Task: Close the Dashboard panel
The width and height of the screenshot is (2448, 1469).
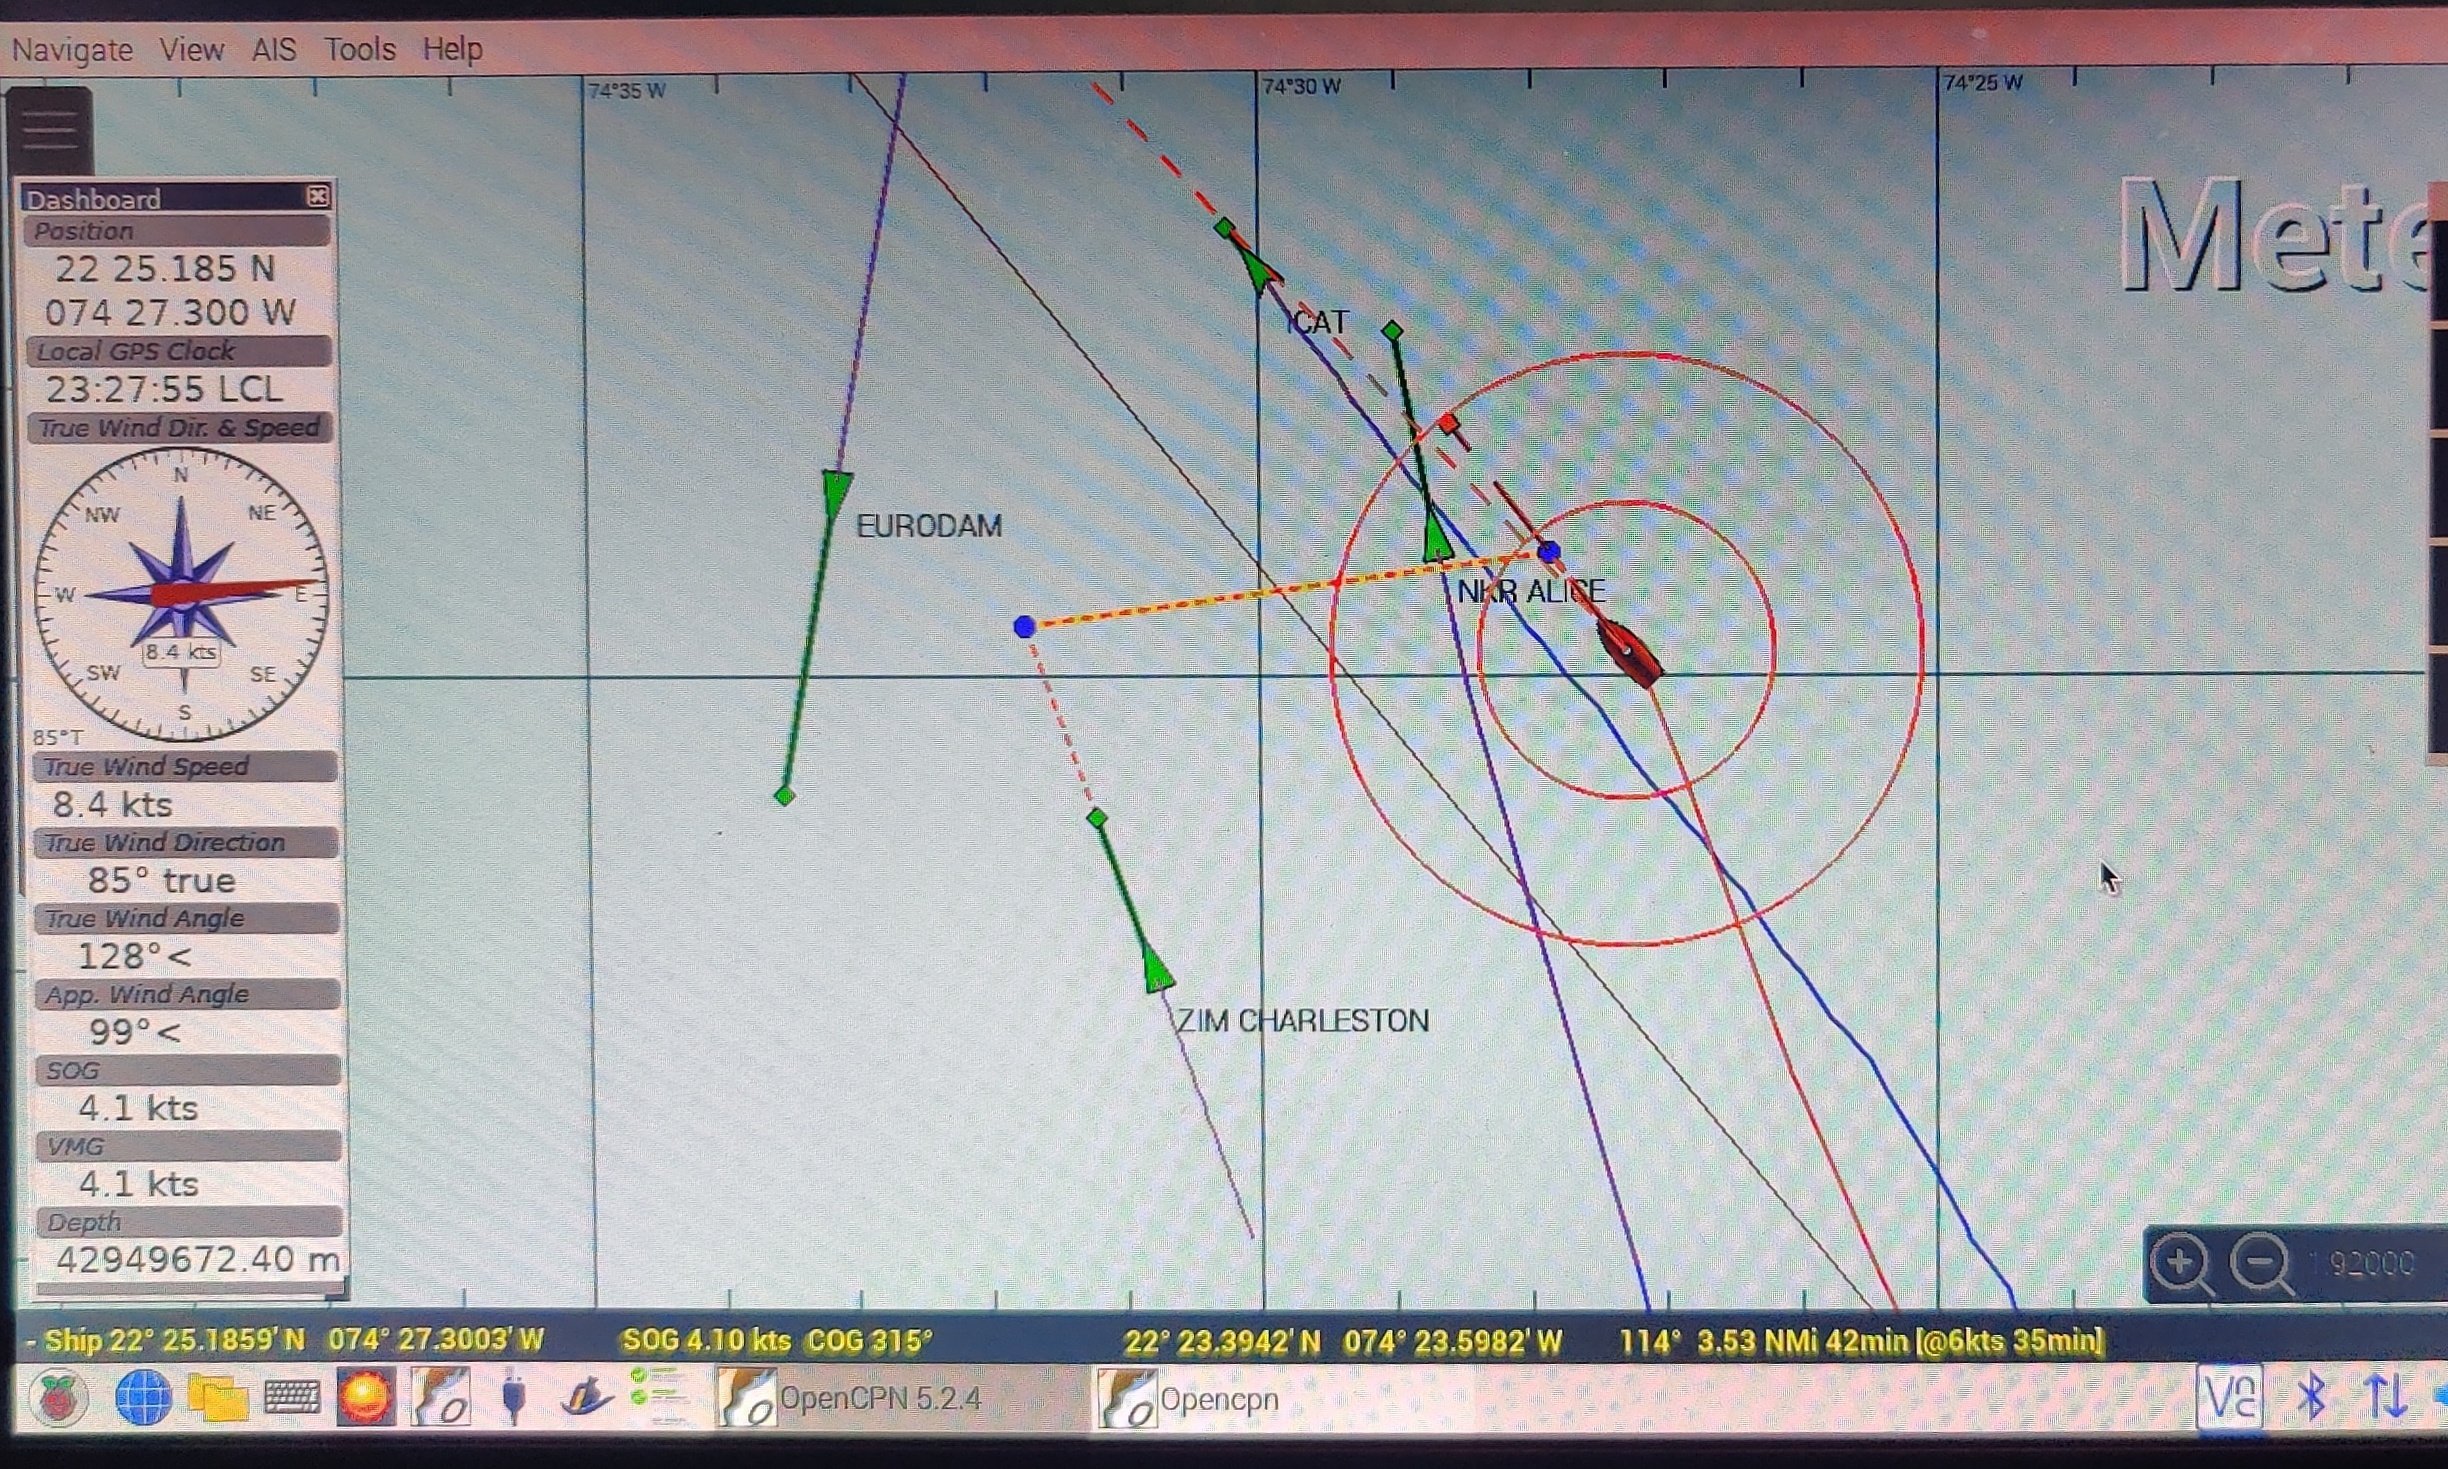Action: [x=317, y=196]
